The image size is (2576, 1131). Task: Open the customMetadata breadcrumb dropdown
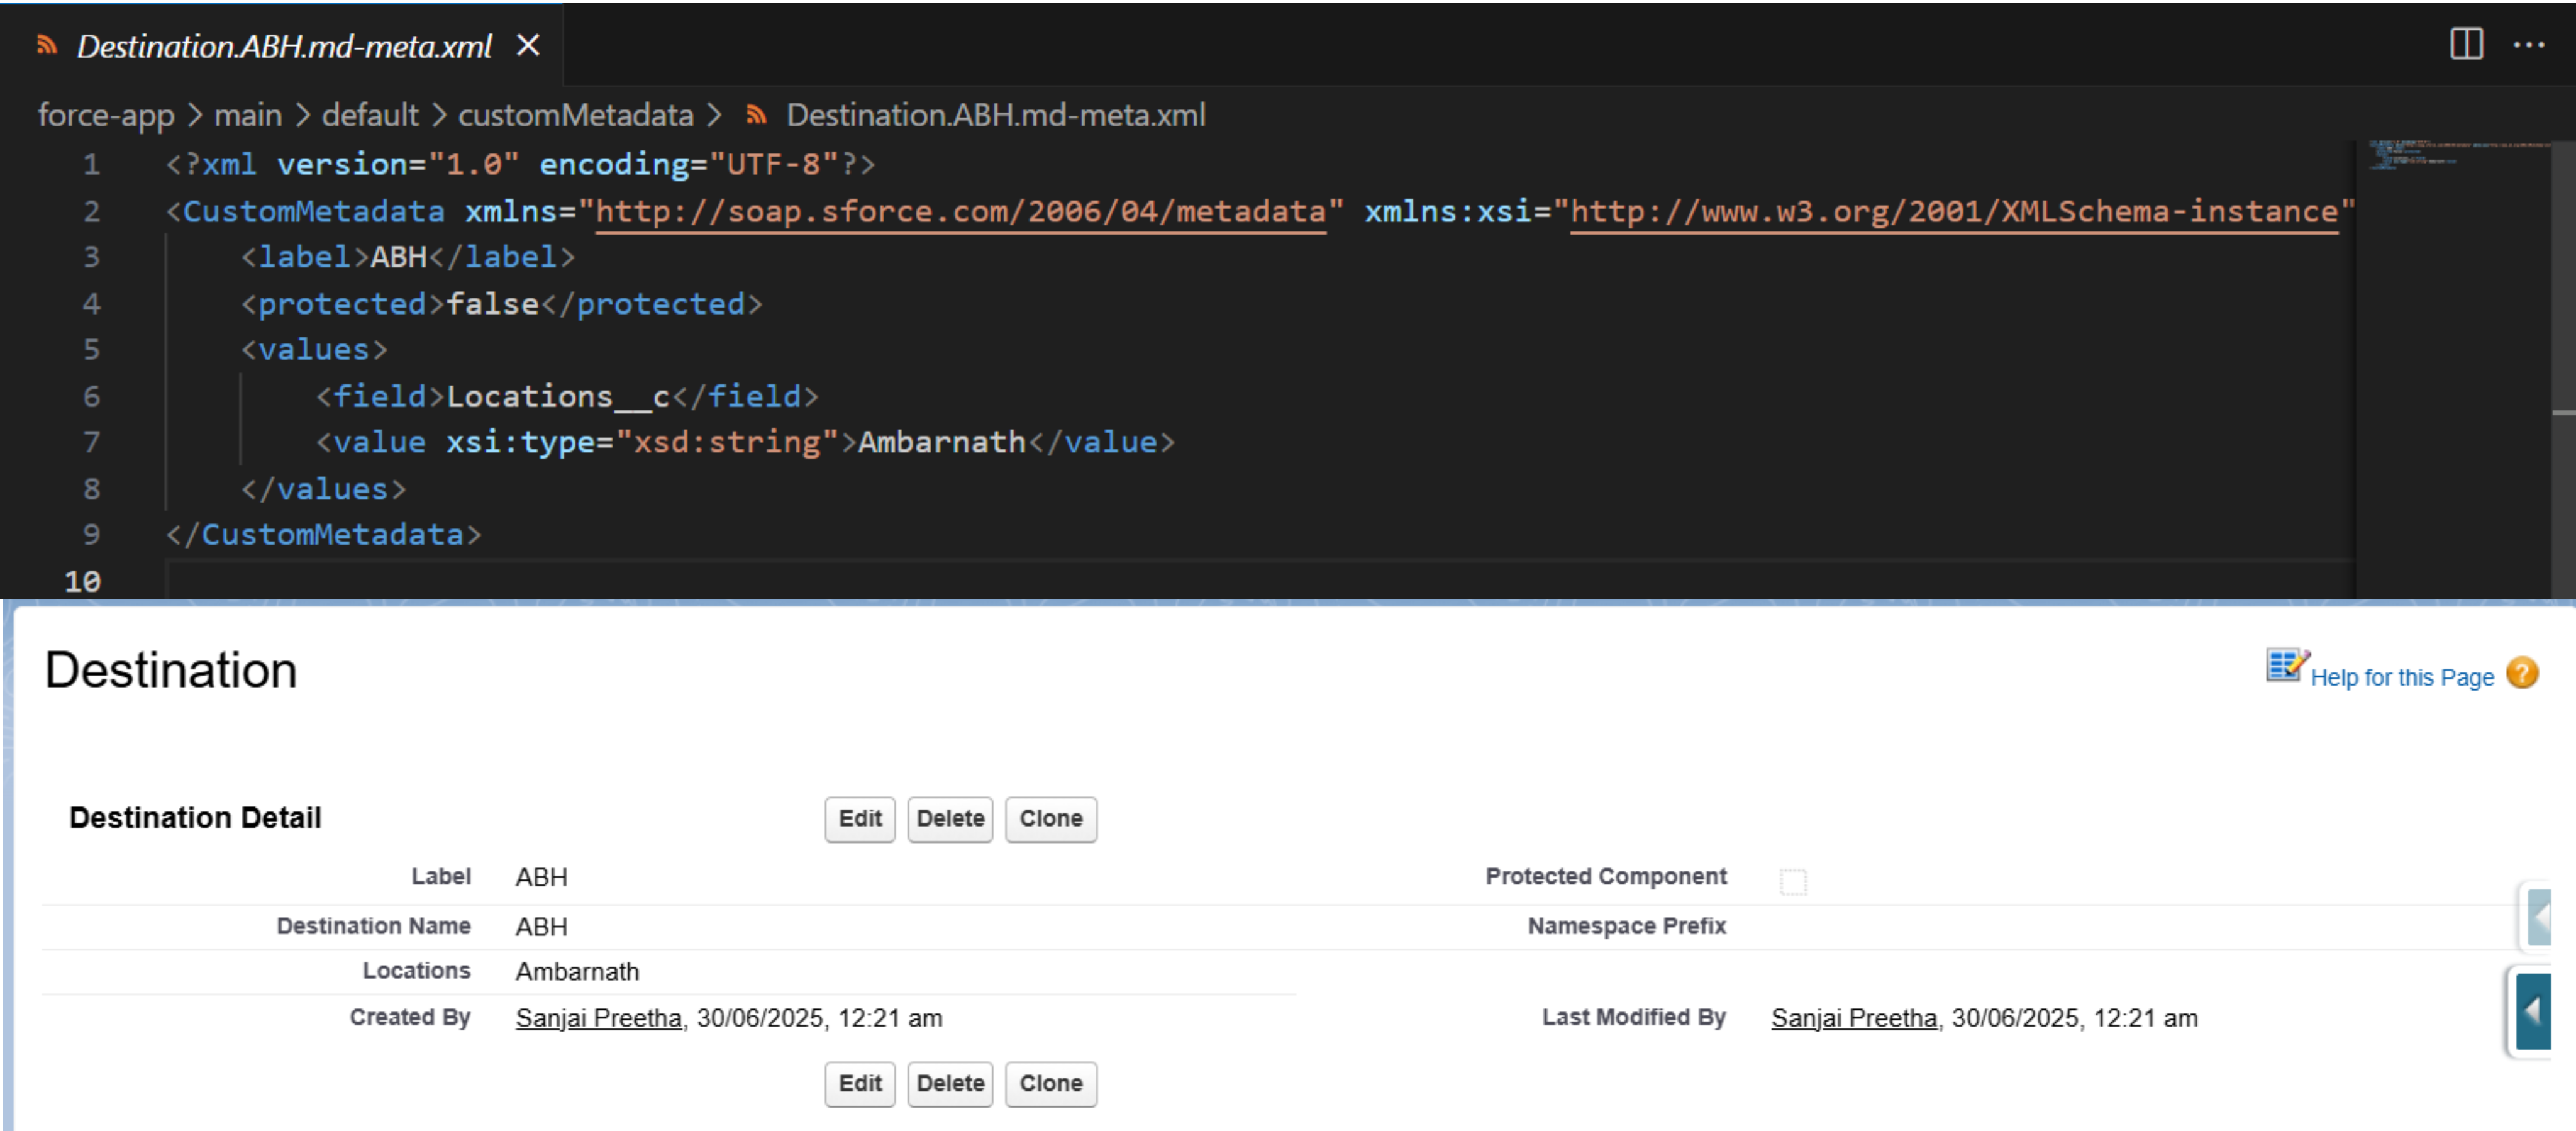pos(575,115)
